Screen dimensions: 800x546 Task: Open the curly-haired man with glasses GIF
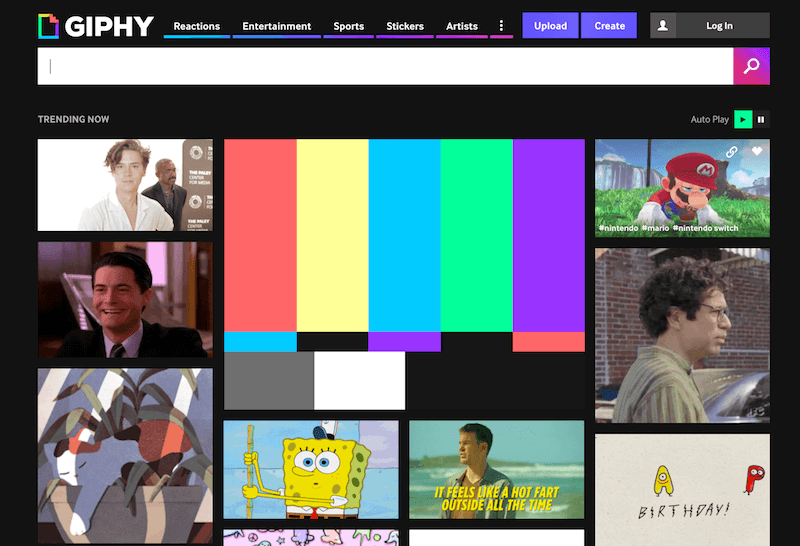(682, 335)
